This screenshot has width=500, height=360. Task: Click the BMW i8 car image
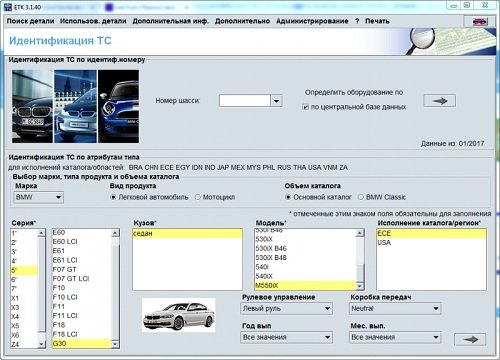[76, 106]
